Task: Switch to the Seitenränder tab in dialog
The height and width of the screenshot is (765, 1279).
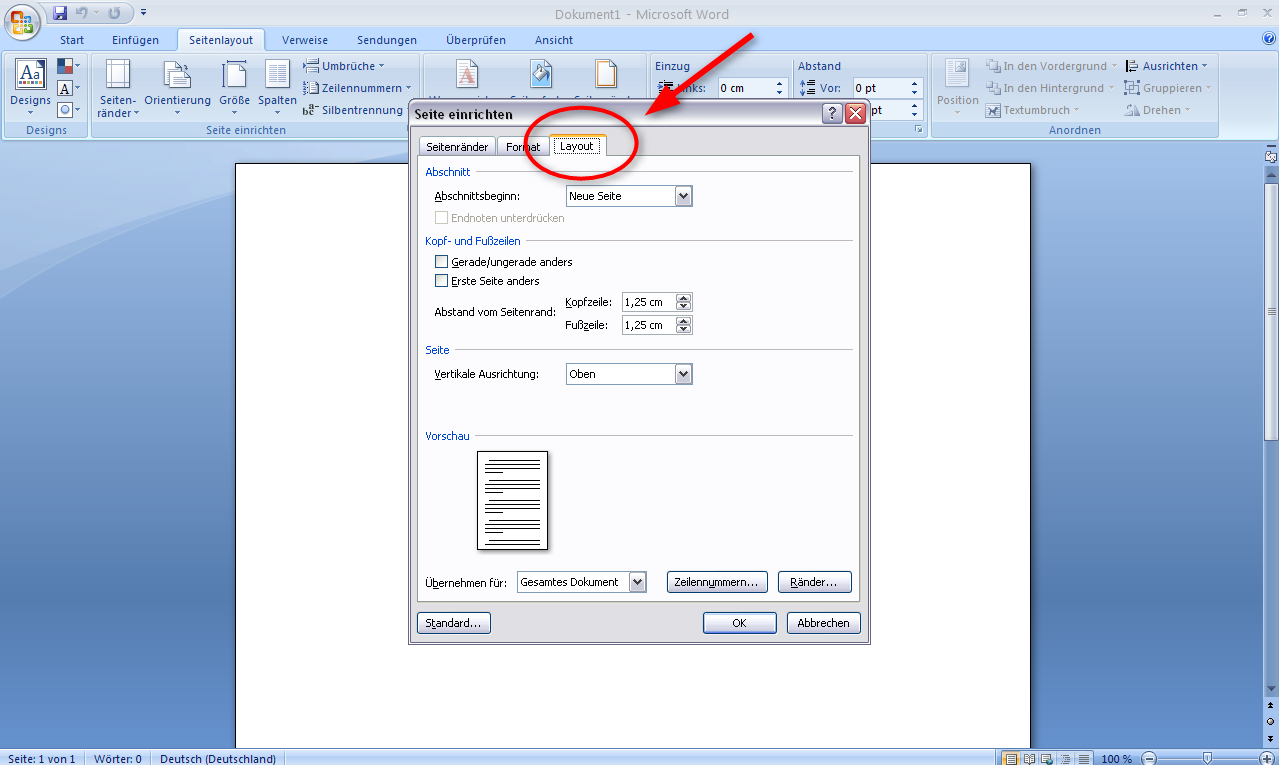Action: point(457,147)
